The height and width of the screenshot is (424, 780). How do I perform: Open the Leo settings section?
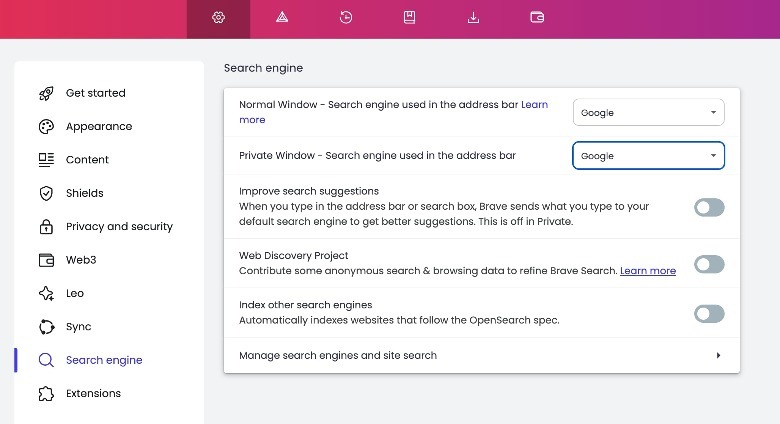click(75, 293)
